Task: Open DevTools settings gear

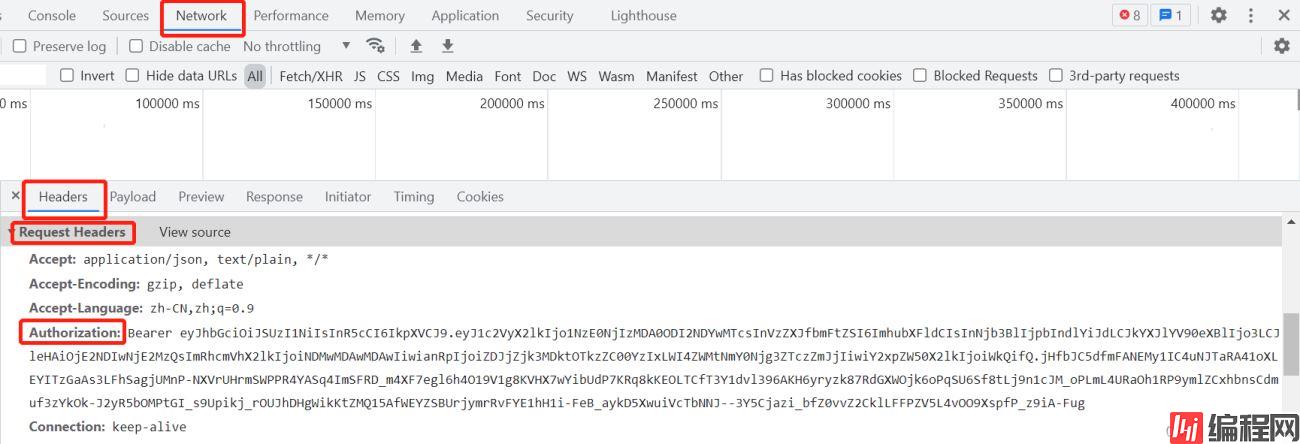Action: pos(1218,15)
